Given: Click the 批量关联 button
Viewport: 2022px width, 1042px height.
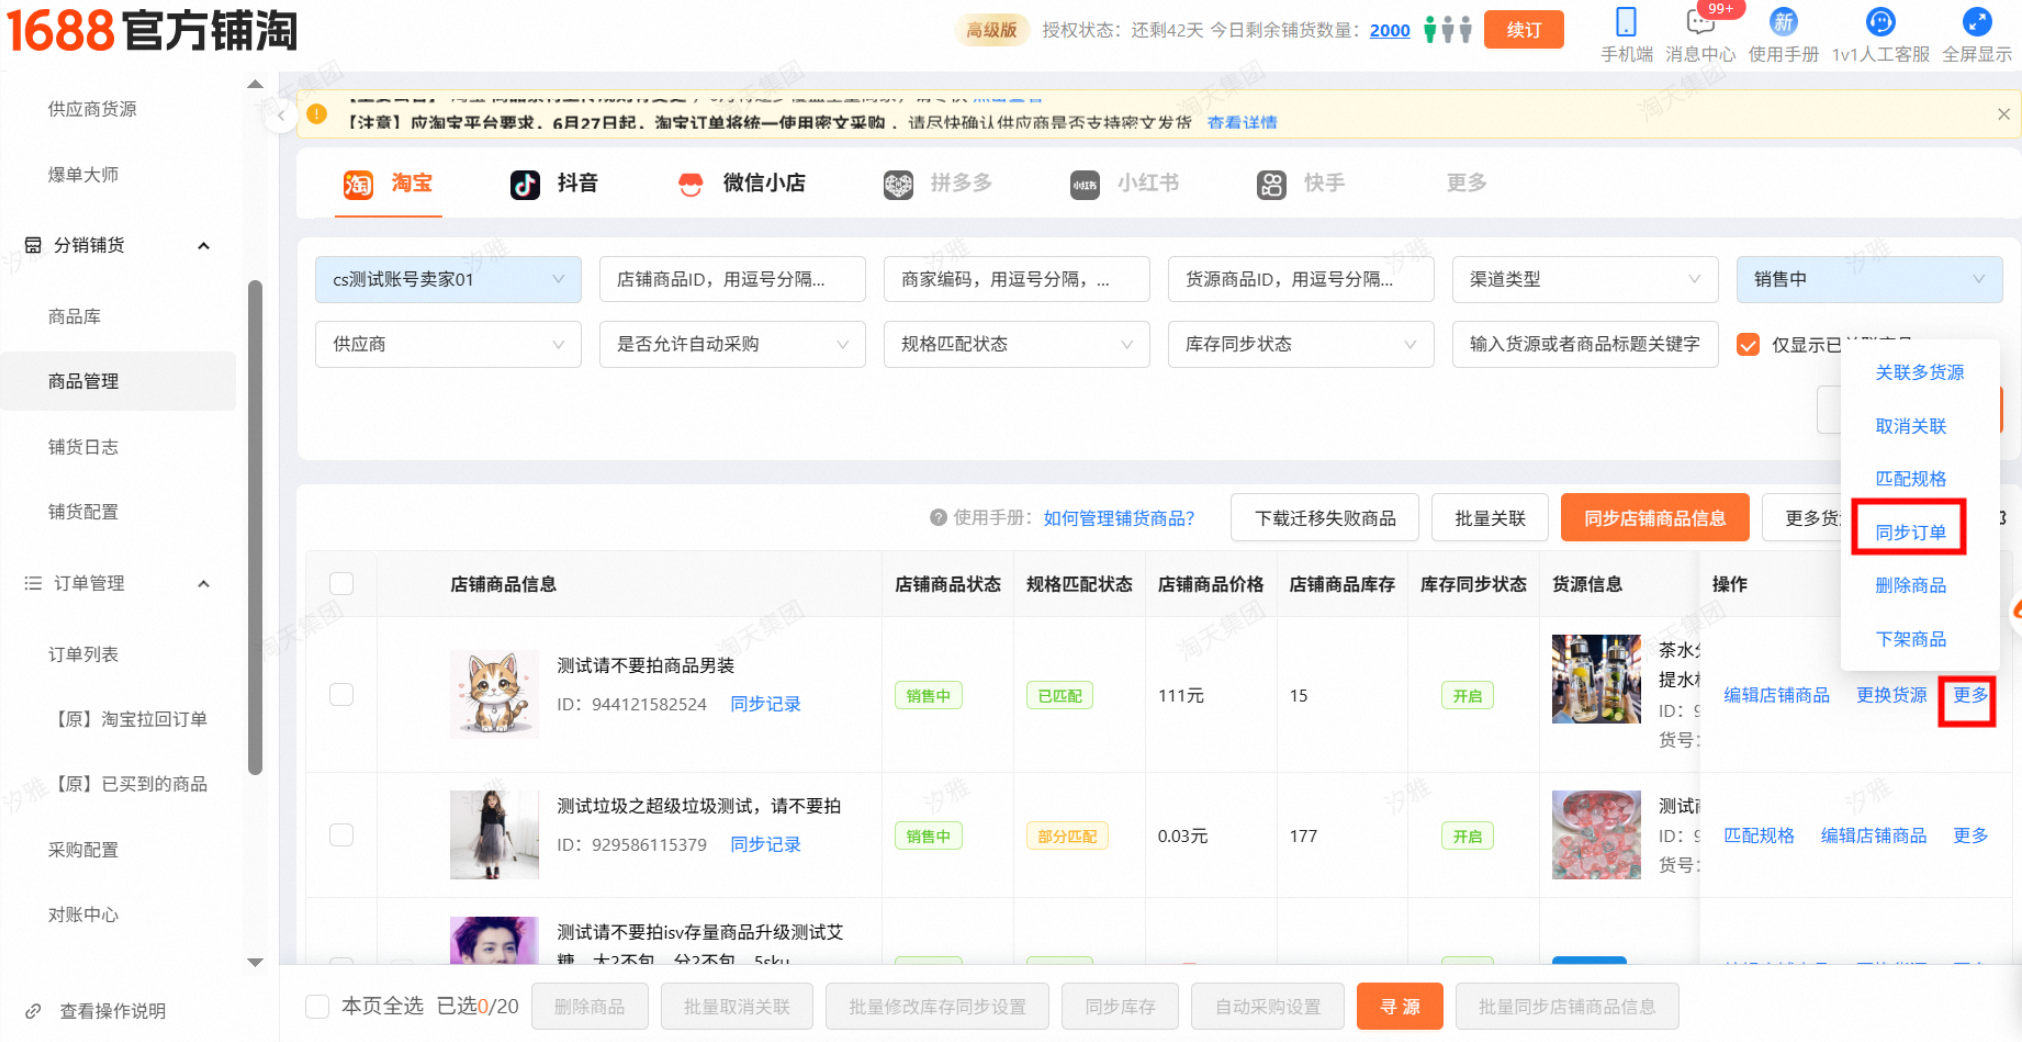Looking at the screenshot, I should (x=1490, y=518).
